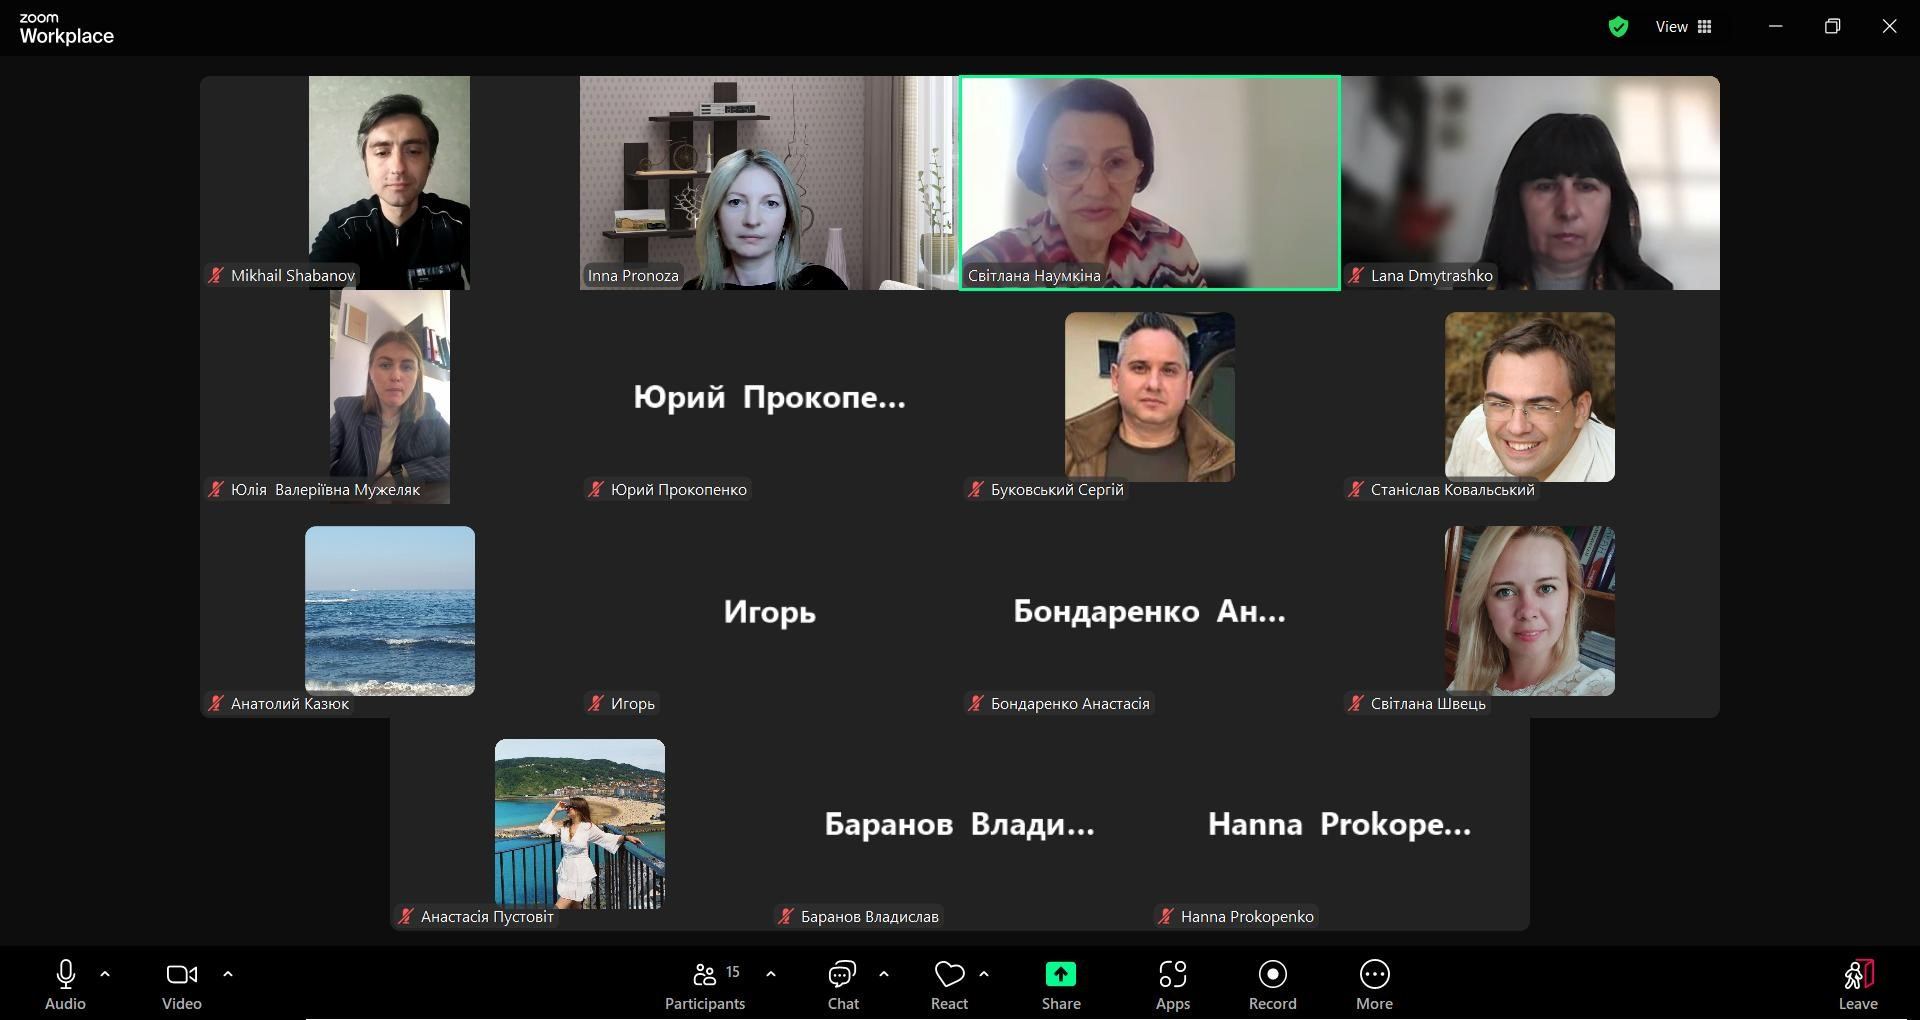Click muted mic icon beside Игорь
This screenshot has width=1920, height=1020.
(595, 704)
